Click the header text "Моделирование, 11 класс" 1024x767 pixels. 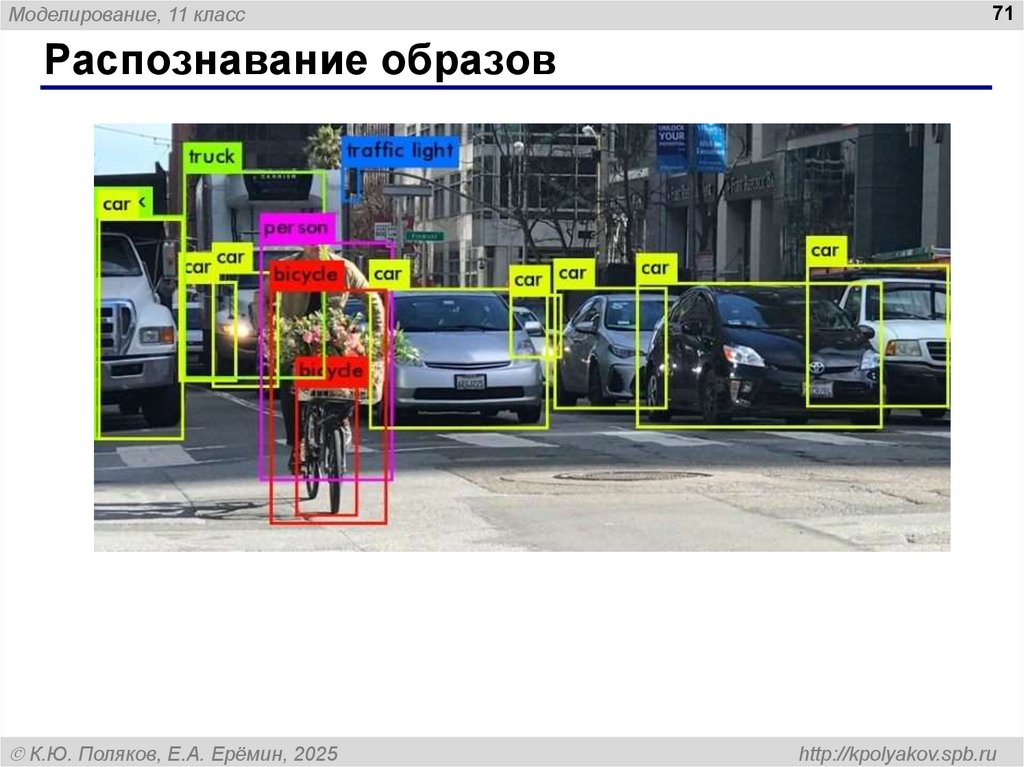[x=127, y=14]
